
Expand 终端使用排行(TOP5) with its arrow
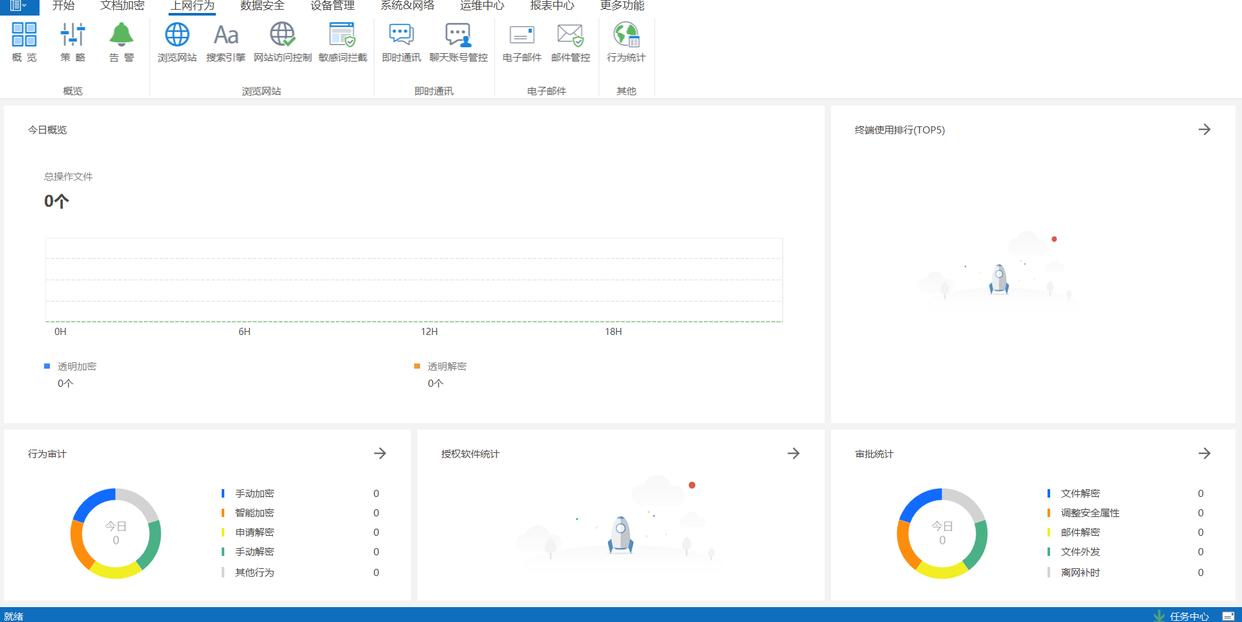pyautogui.click(x=1204, y=130)
